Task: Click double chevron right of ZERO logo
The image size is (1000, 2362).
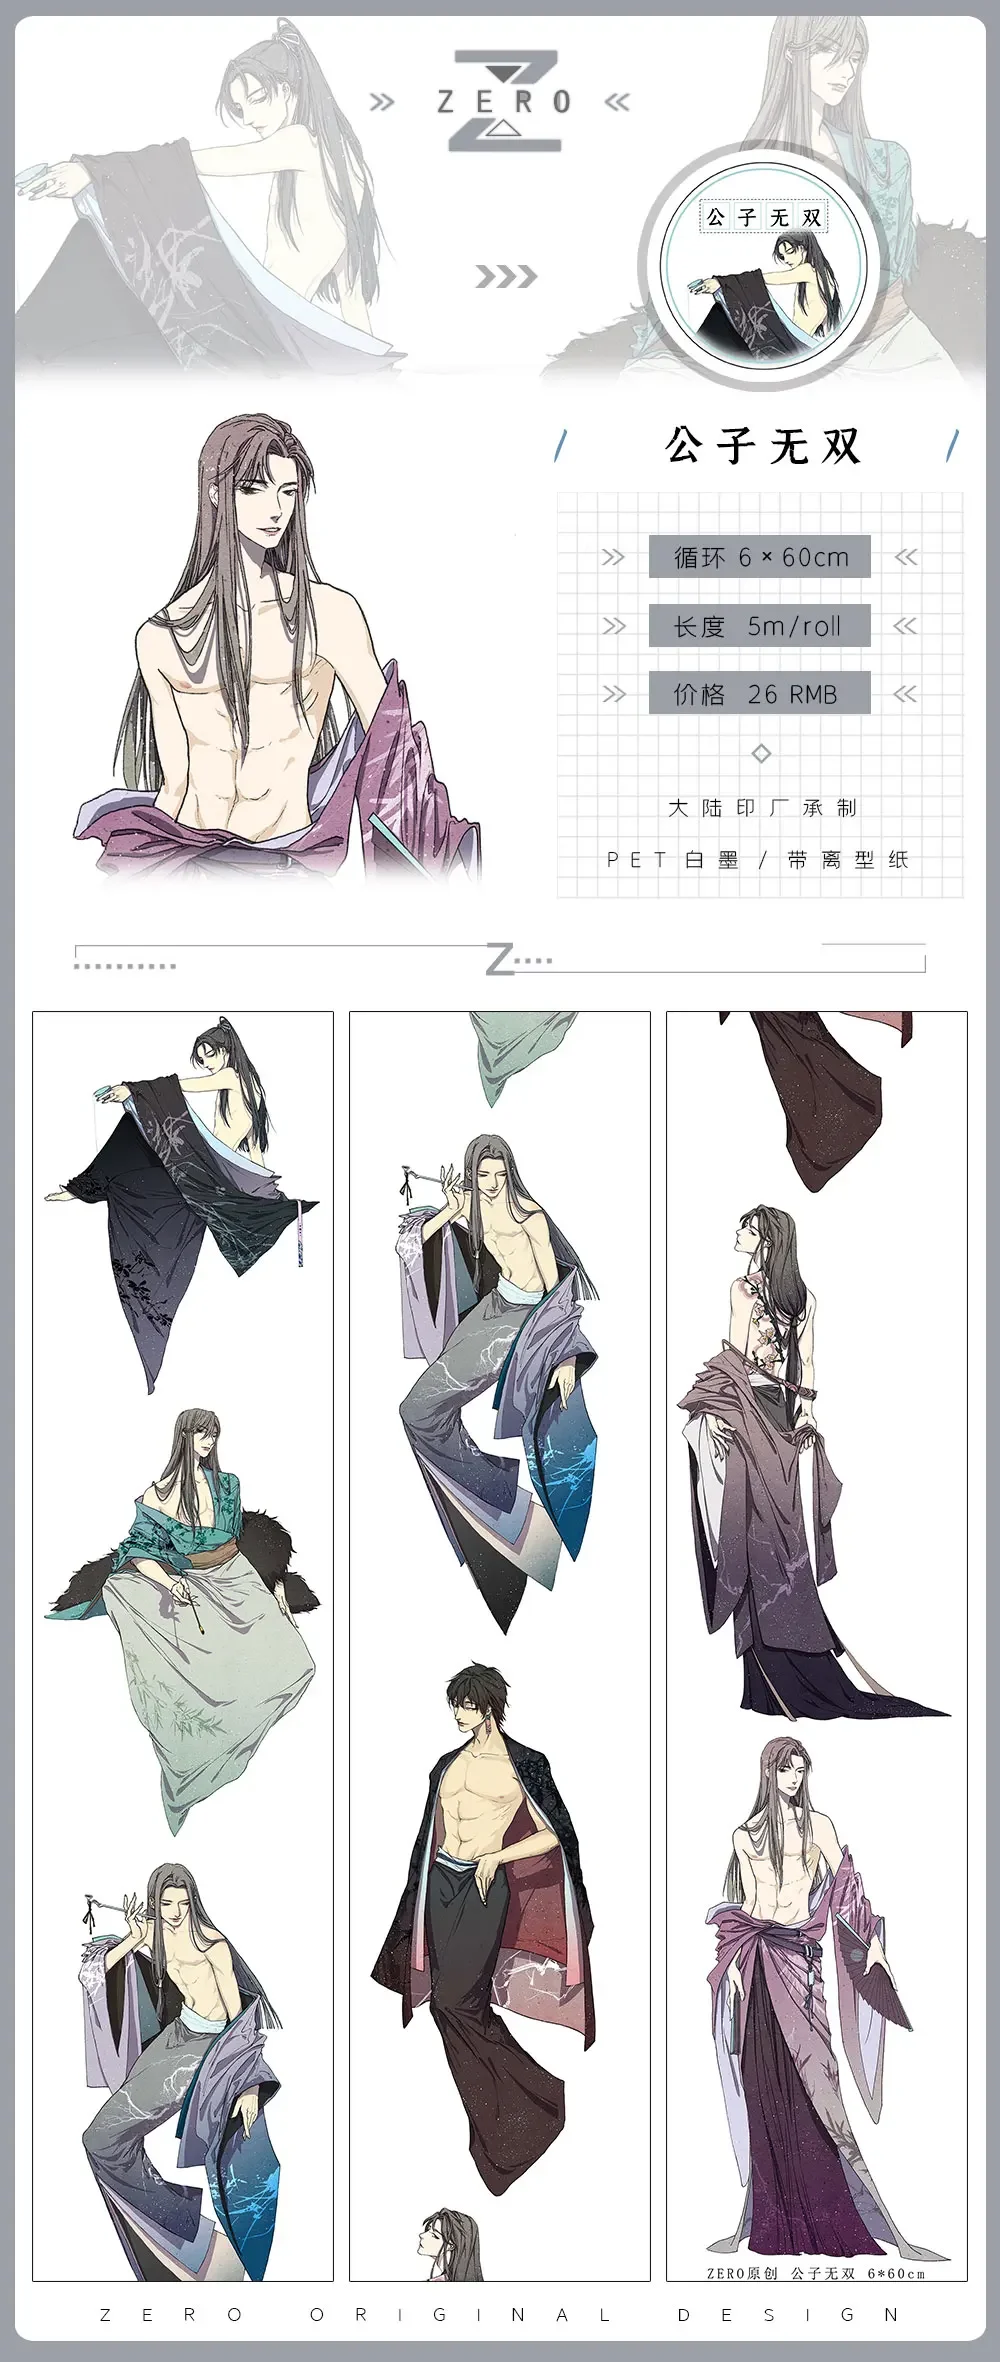Action: 618,102
